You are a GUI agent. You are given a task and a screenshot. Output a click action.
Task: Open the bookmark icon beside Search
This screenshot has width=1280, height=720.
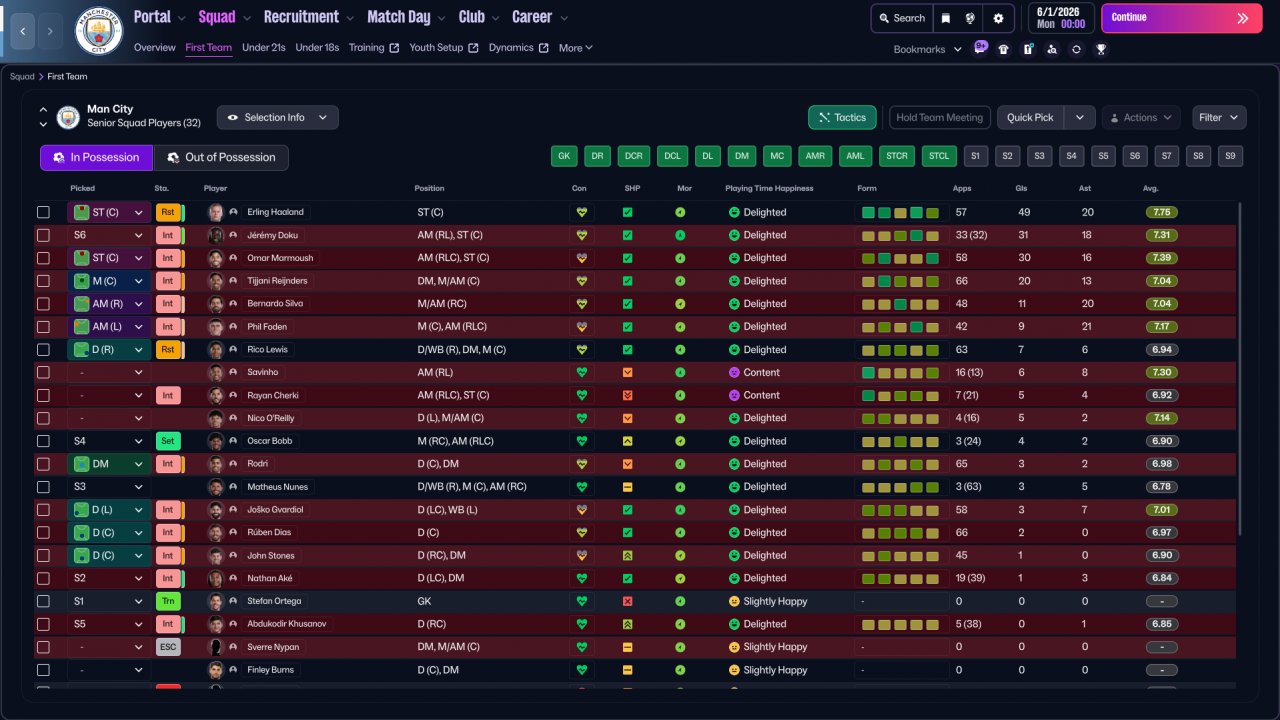pyautogui.click(x=946, y=18)
